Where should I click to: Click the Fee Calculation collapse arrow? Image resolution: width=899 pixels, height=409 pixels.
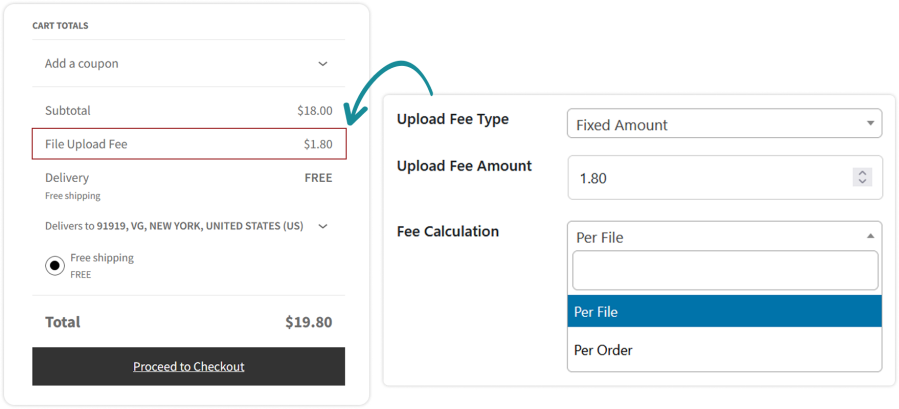[870, 237]
